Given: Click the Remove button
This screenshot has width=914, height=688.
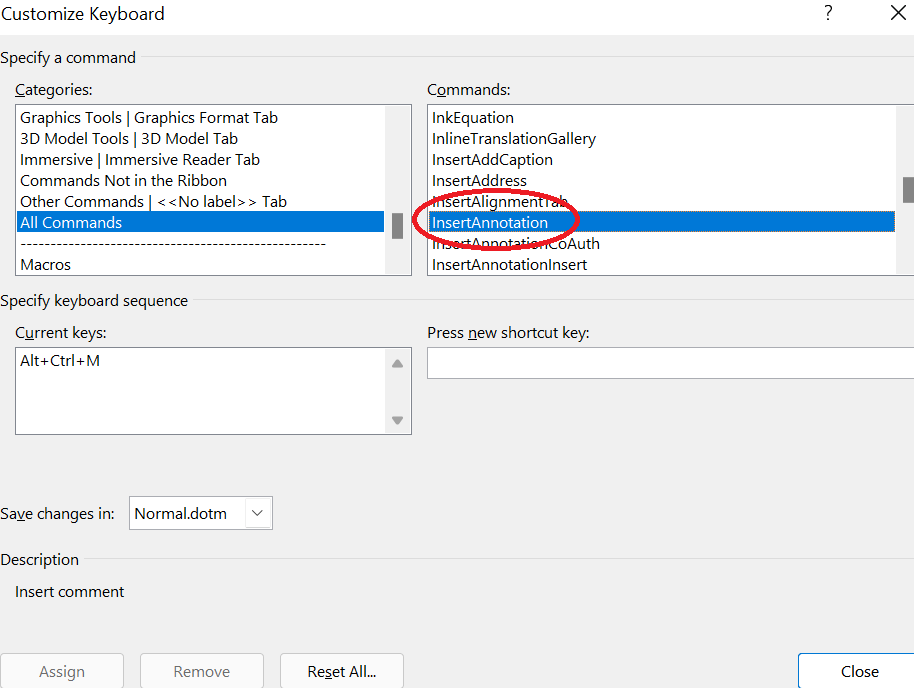Looking at the screenshot, I should coord(202,672).
